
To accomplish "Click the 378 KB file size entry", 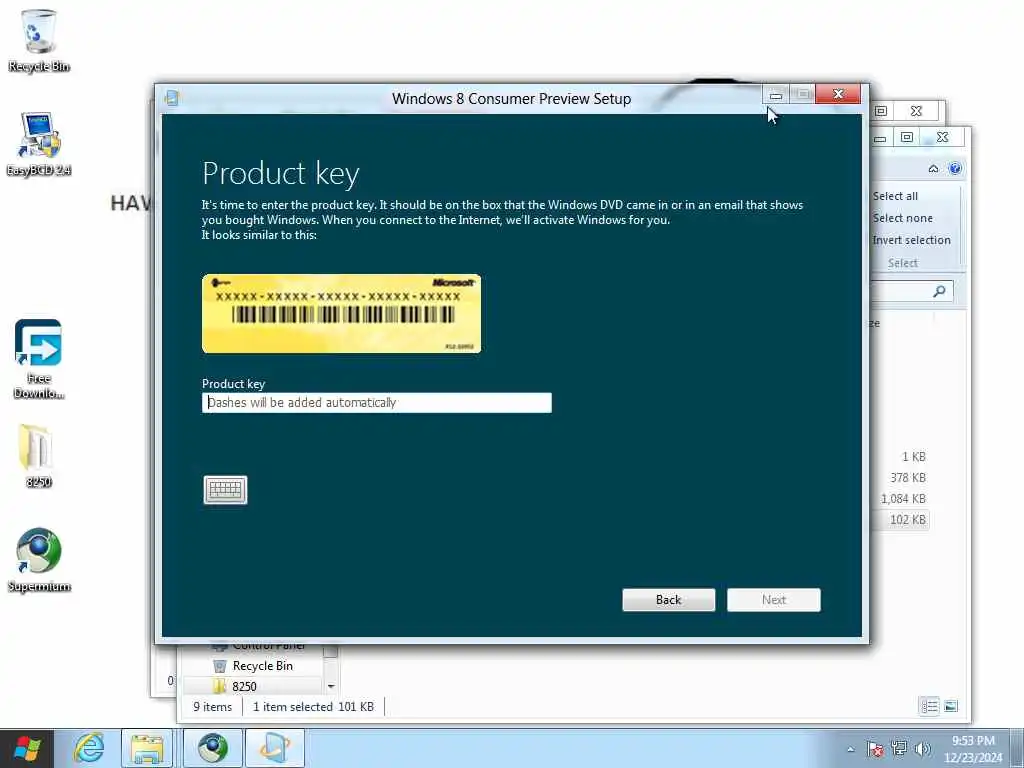I will click(x=908, y=478).
